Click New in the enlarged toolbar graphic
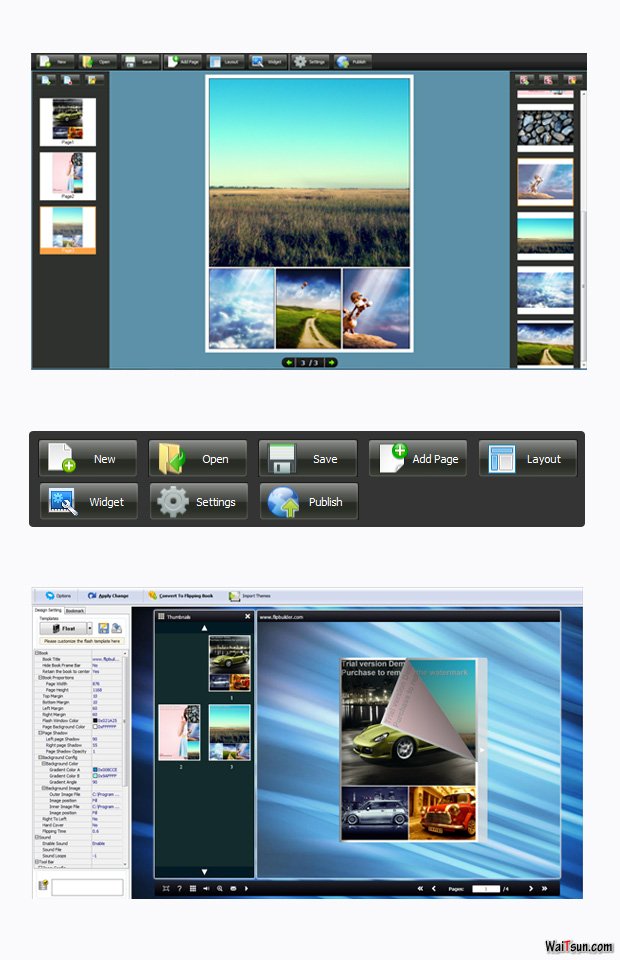 coord(88,459)
